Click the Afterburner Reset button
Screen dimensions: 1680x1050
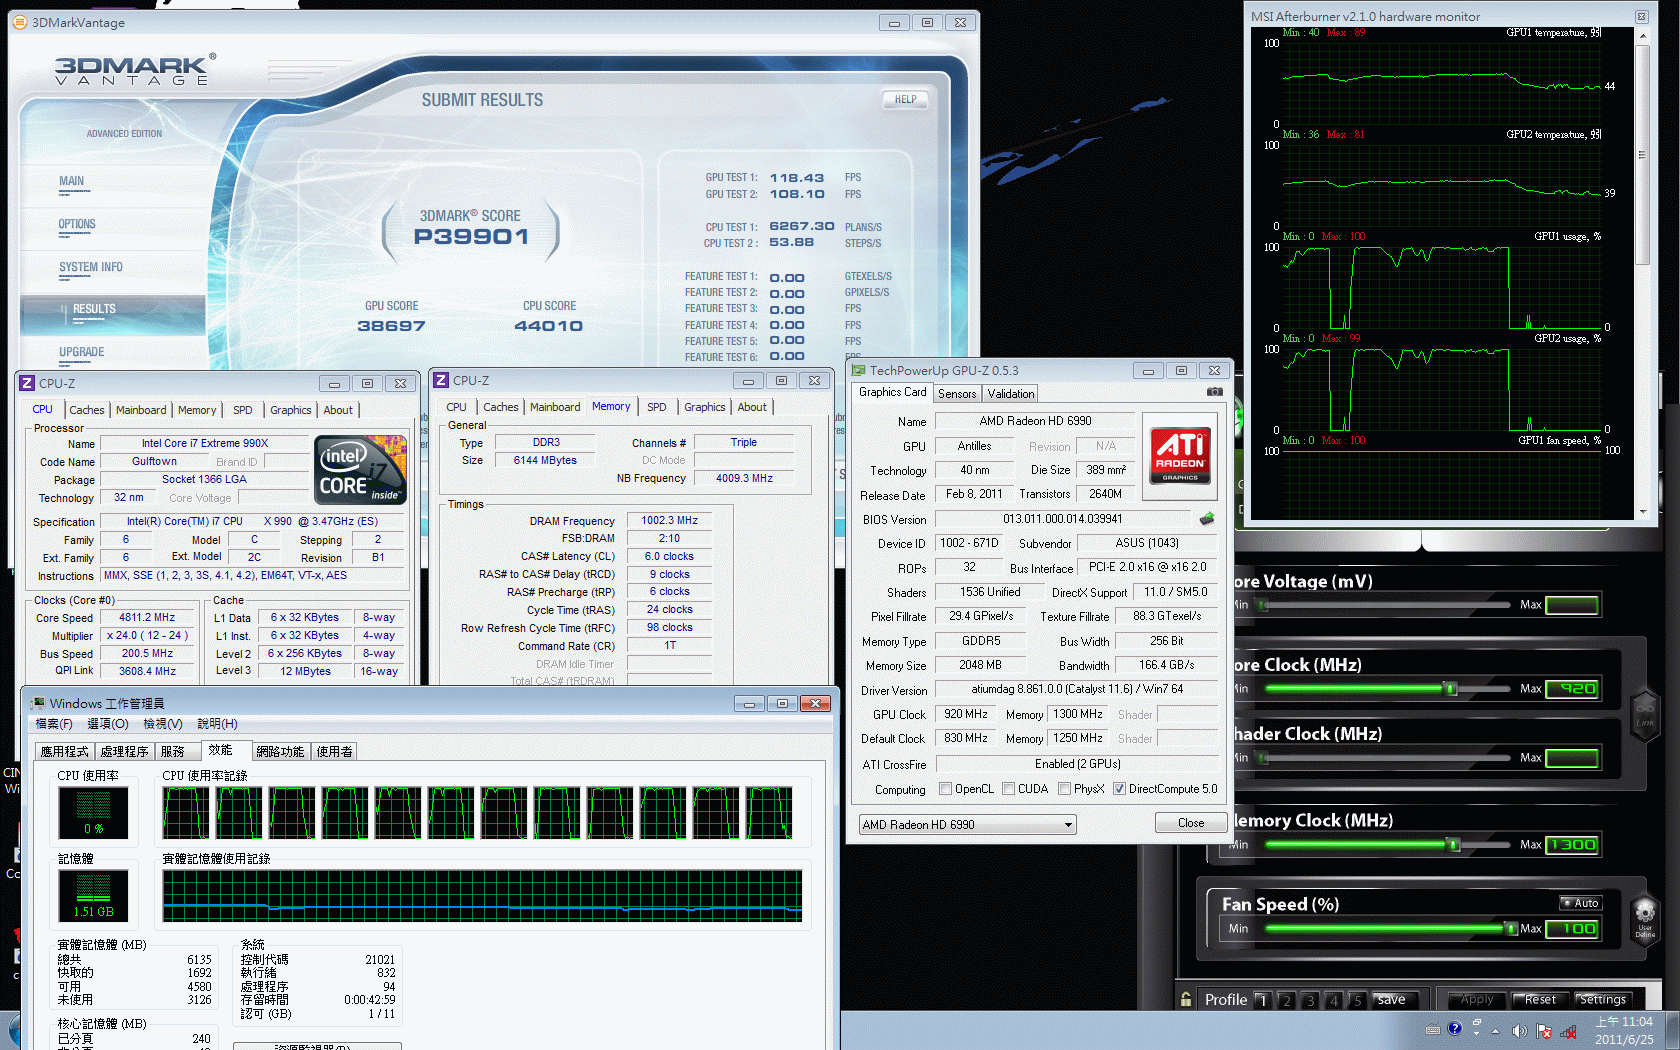[x=1540, y=1000]
